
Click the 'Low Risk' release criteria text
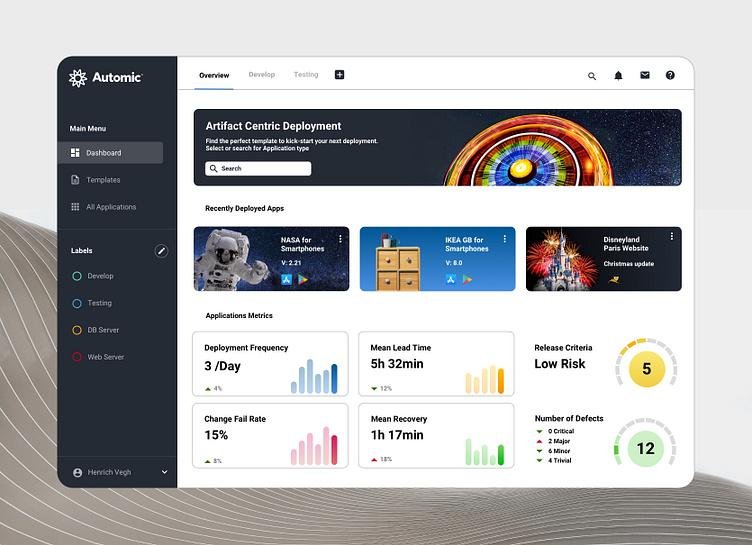[560, 364]
